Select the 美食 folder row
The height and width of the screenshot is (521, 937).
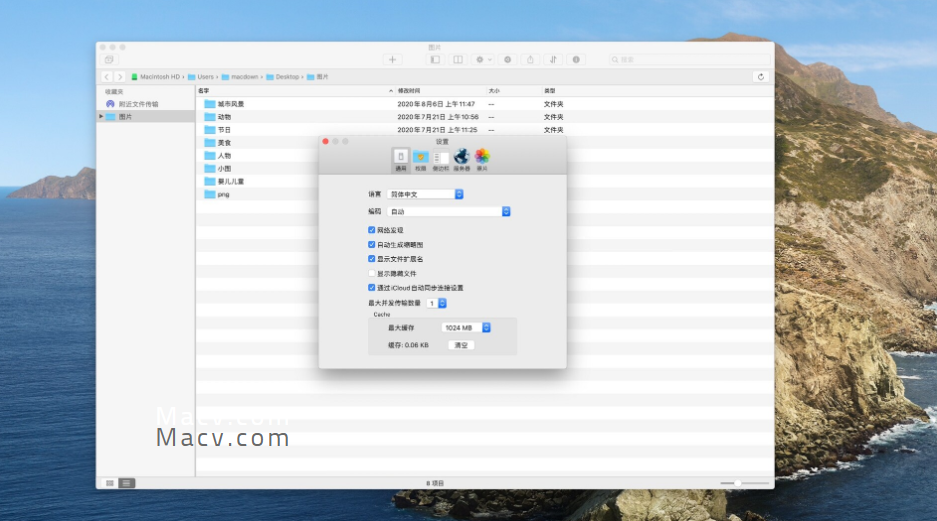(258, 143)
